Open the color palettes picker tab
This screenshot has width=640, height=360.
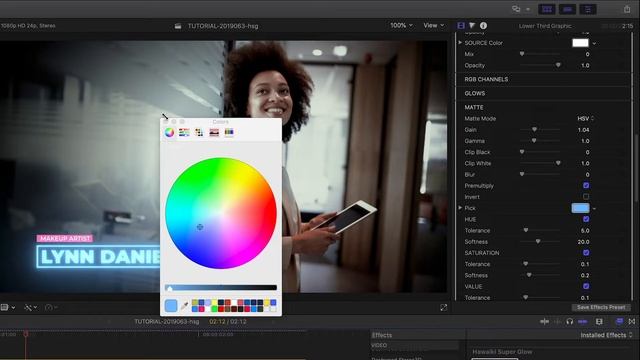coord(199,132)
